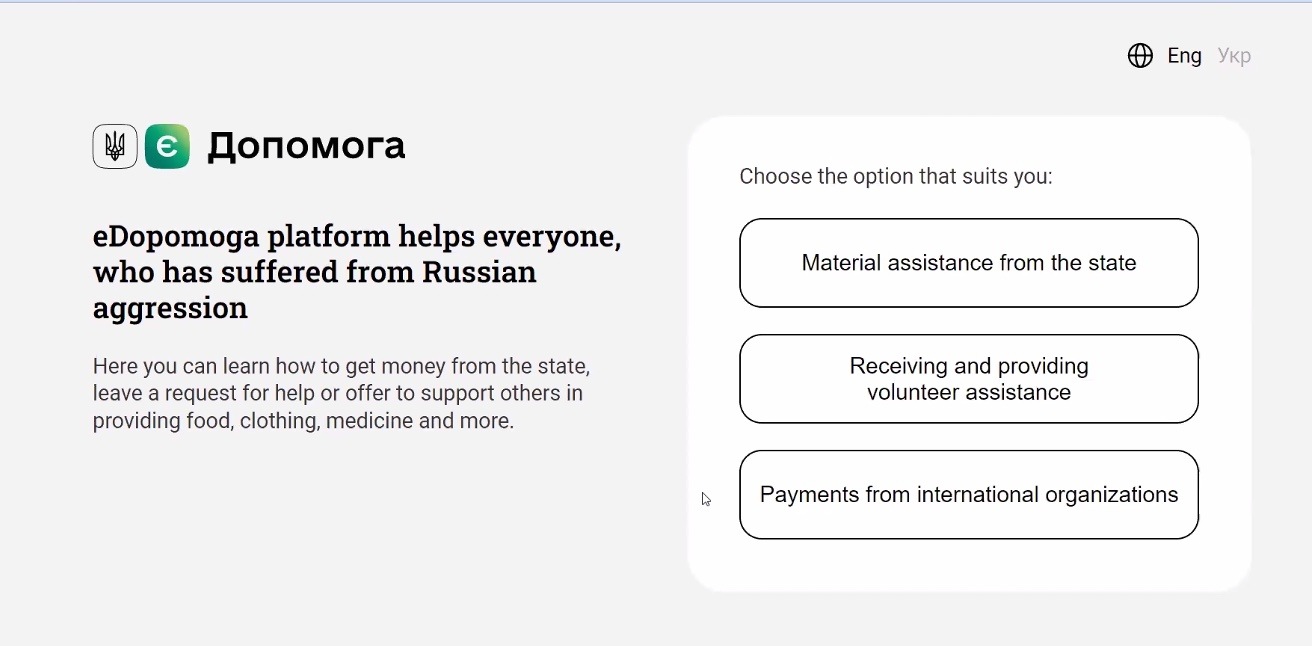Select Material assistance from the state
Viewport: 1312px width, 646px height.
tap(968, 263)
